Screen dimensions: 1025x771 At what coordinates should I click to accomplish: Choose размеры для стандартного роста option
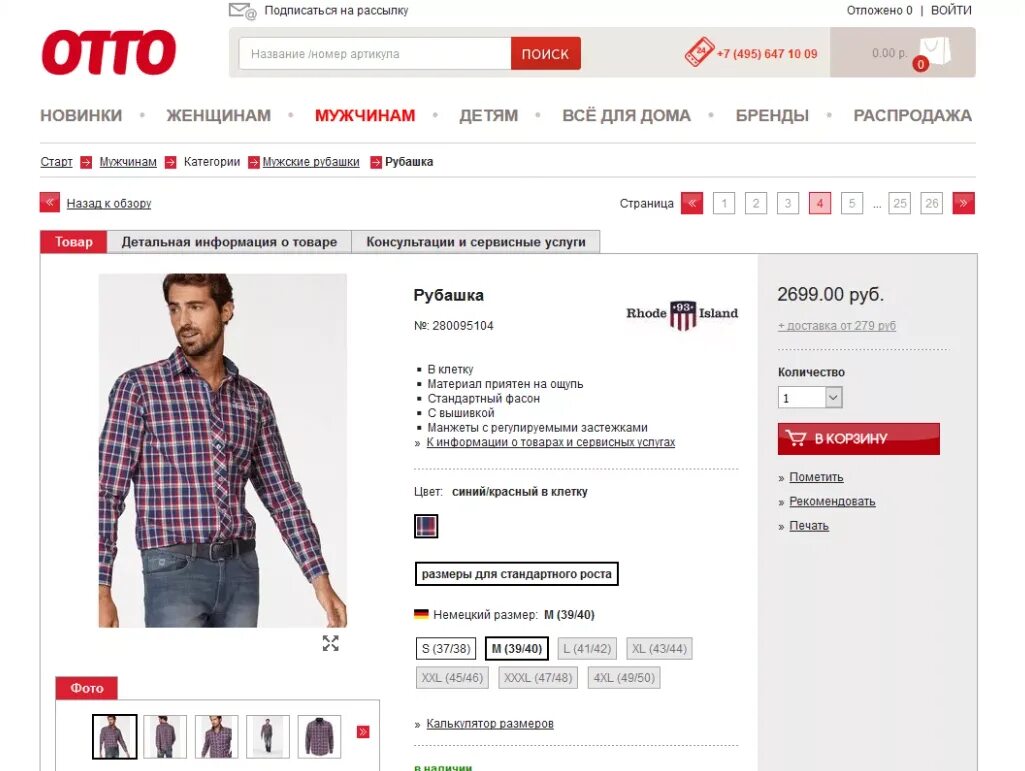coord(516,574)
